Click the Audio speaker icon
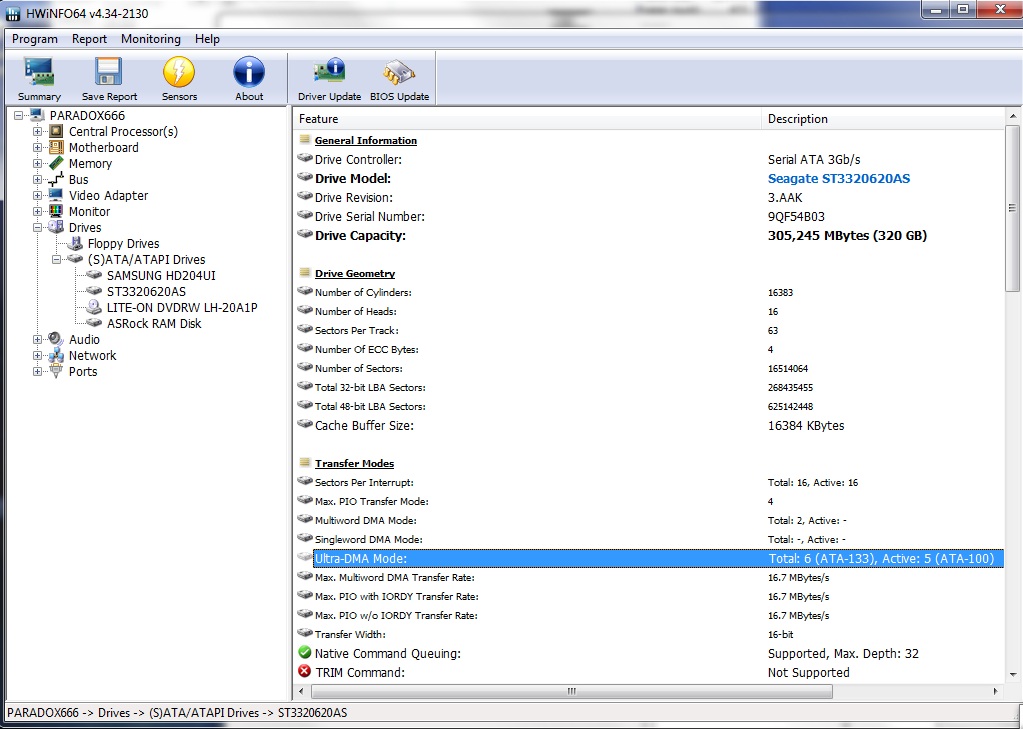 tap(57, 339)
